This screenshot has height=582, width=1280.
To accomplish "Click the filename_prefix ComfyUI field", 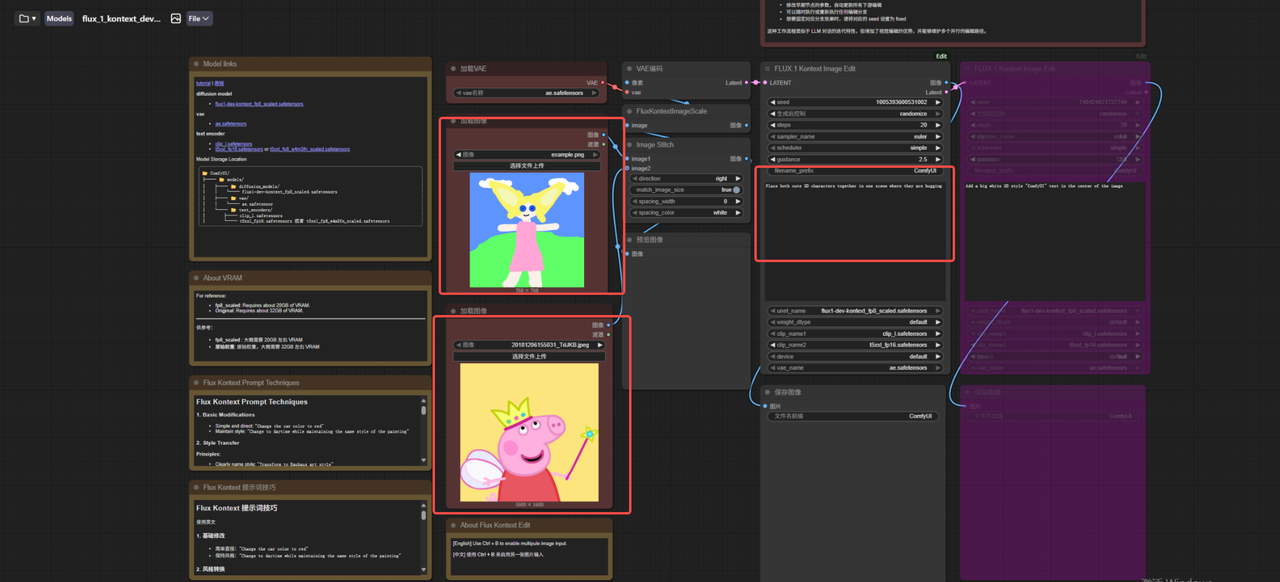I will click(855, 171).
